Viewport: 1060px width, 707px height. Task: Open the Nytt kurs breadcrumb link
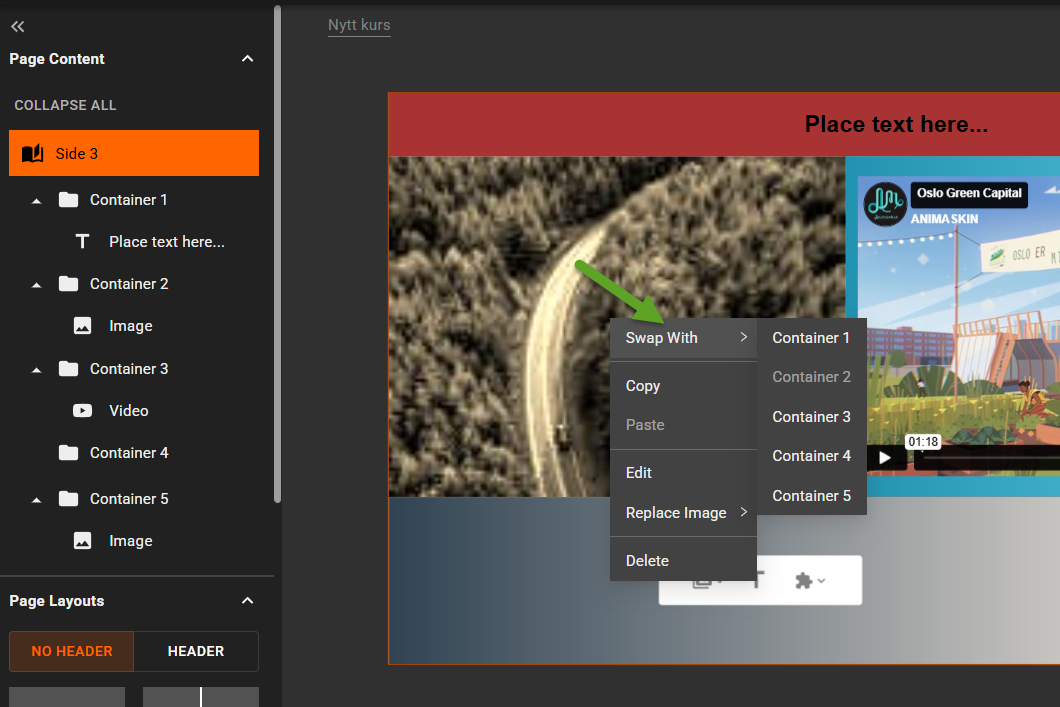[359, 25]
